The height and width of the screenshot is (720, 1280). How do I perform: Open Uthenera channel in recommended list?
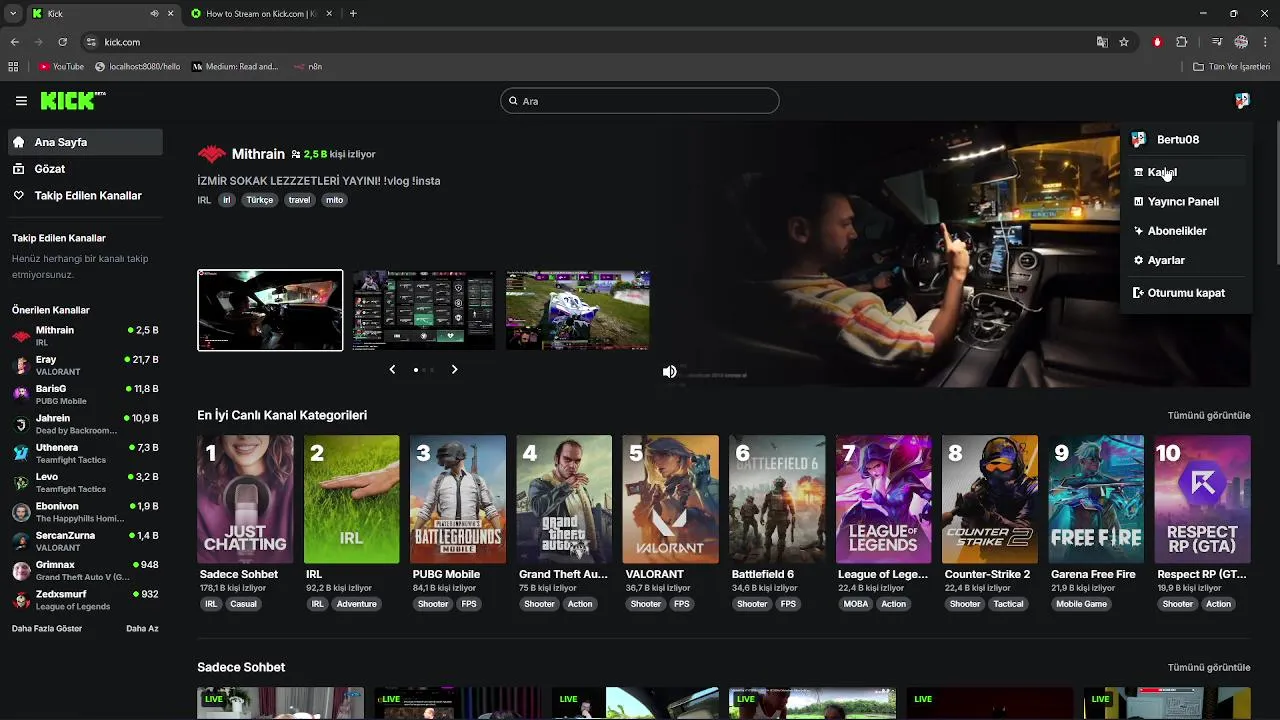[85, 453]
